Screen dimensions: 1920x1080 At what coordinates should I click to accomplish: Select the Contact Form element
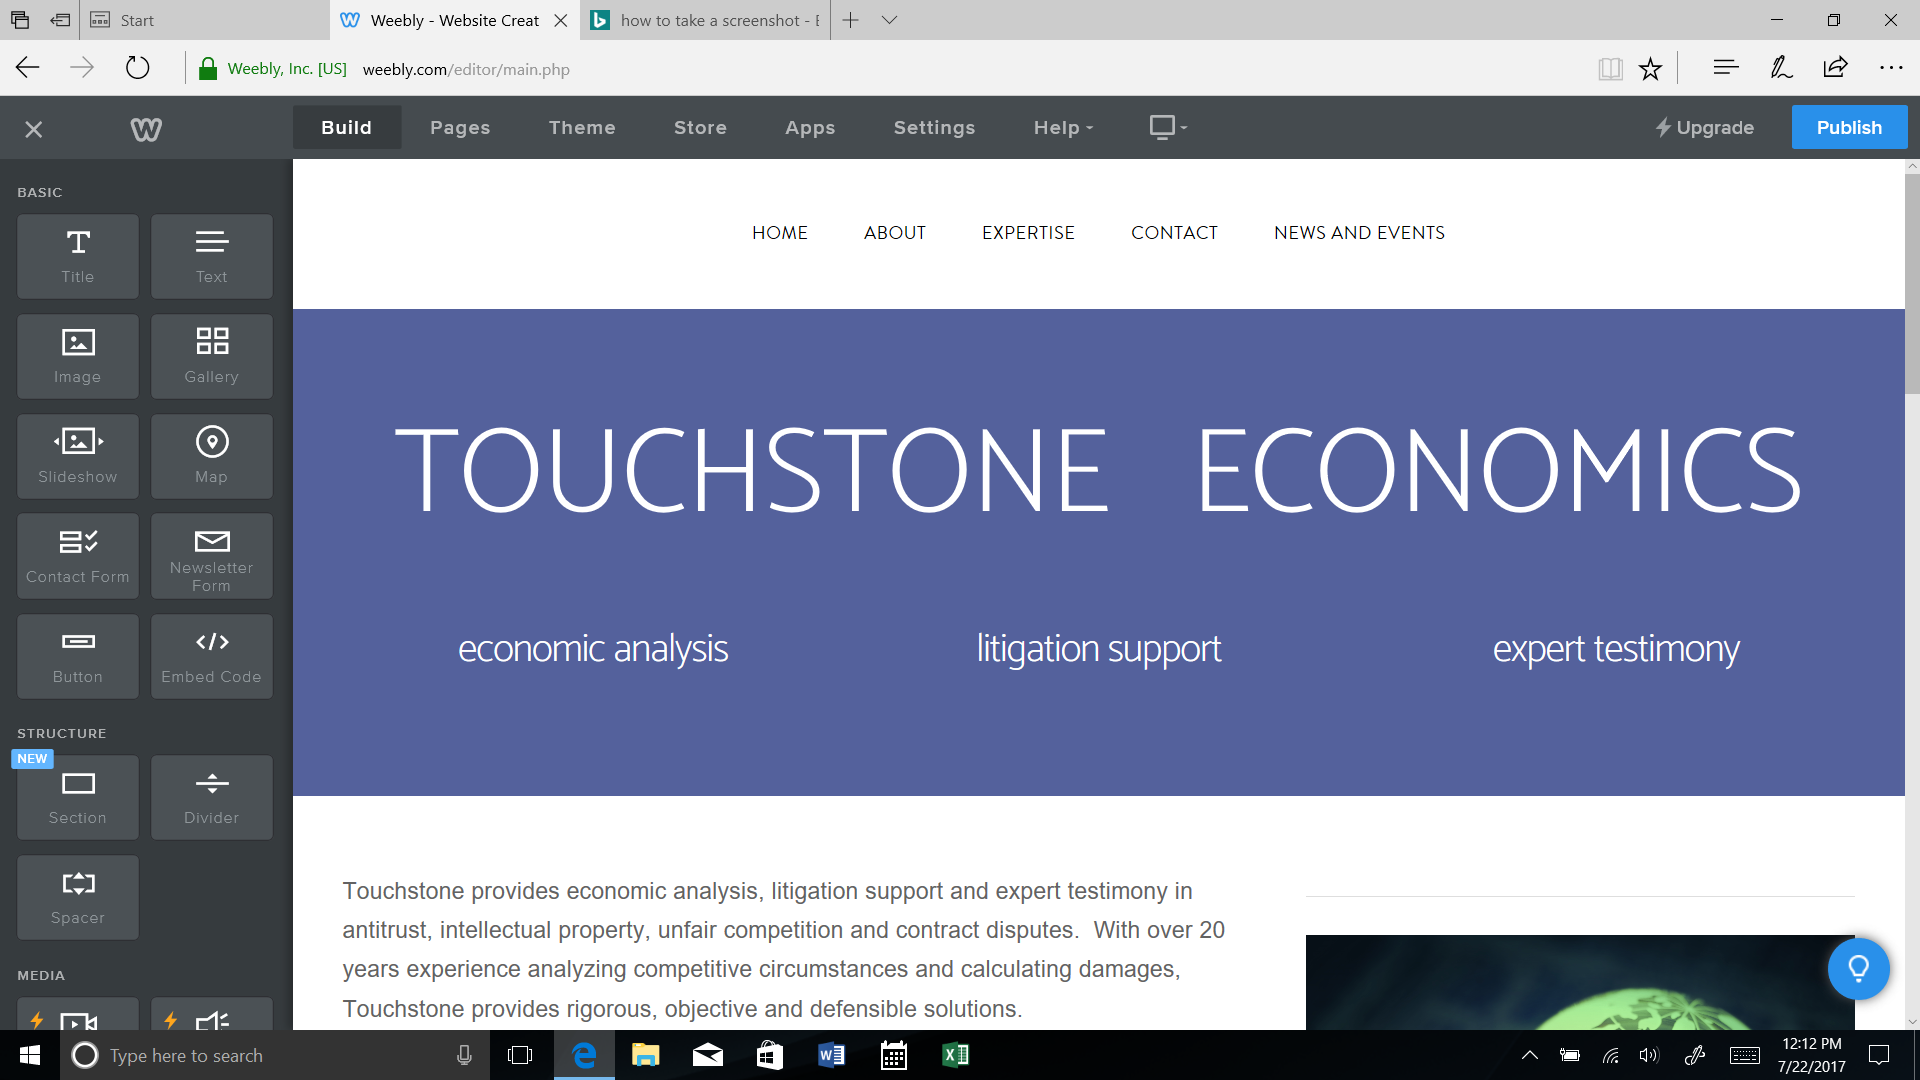(x=78, y=556)
